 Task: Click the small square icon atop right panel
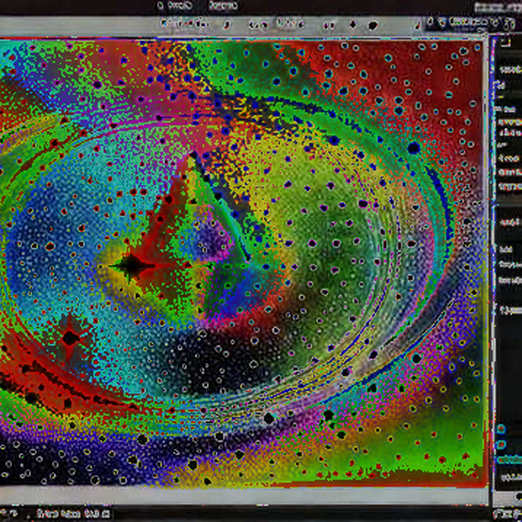pos(506,42)
